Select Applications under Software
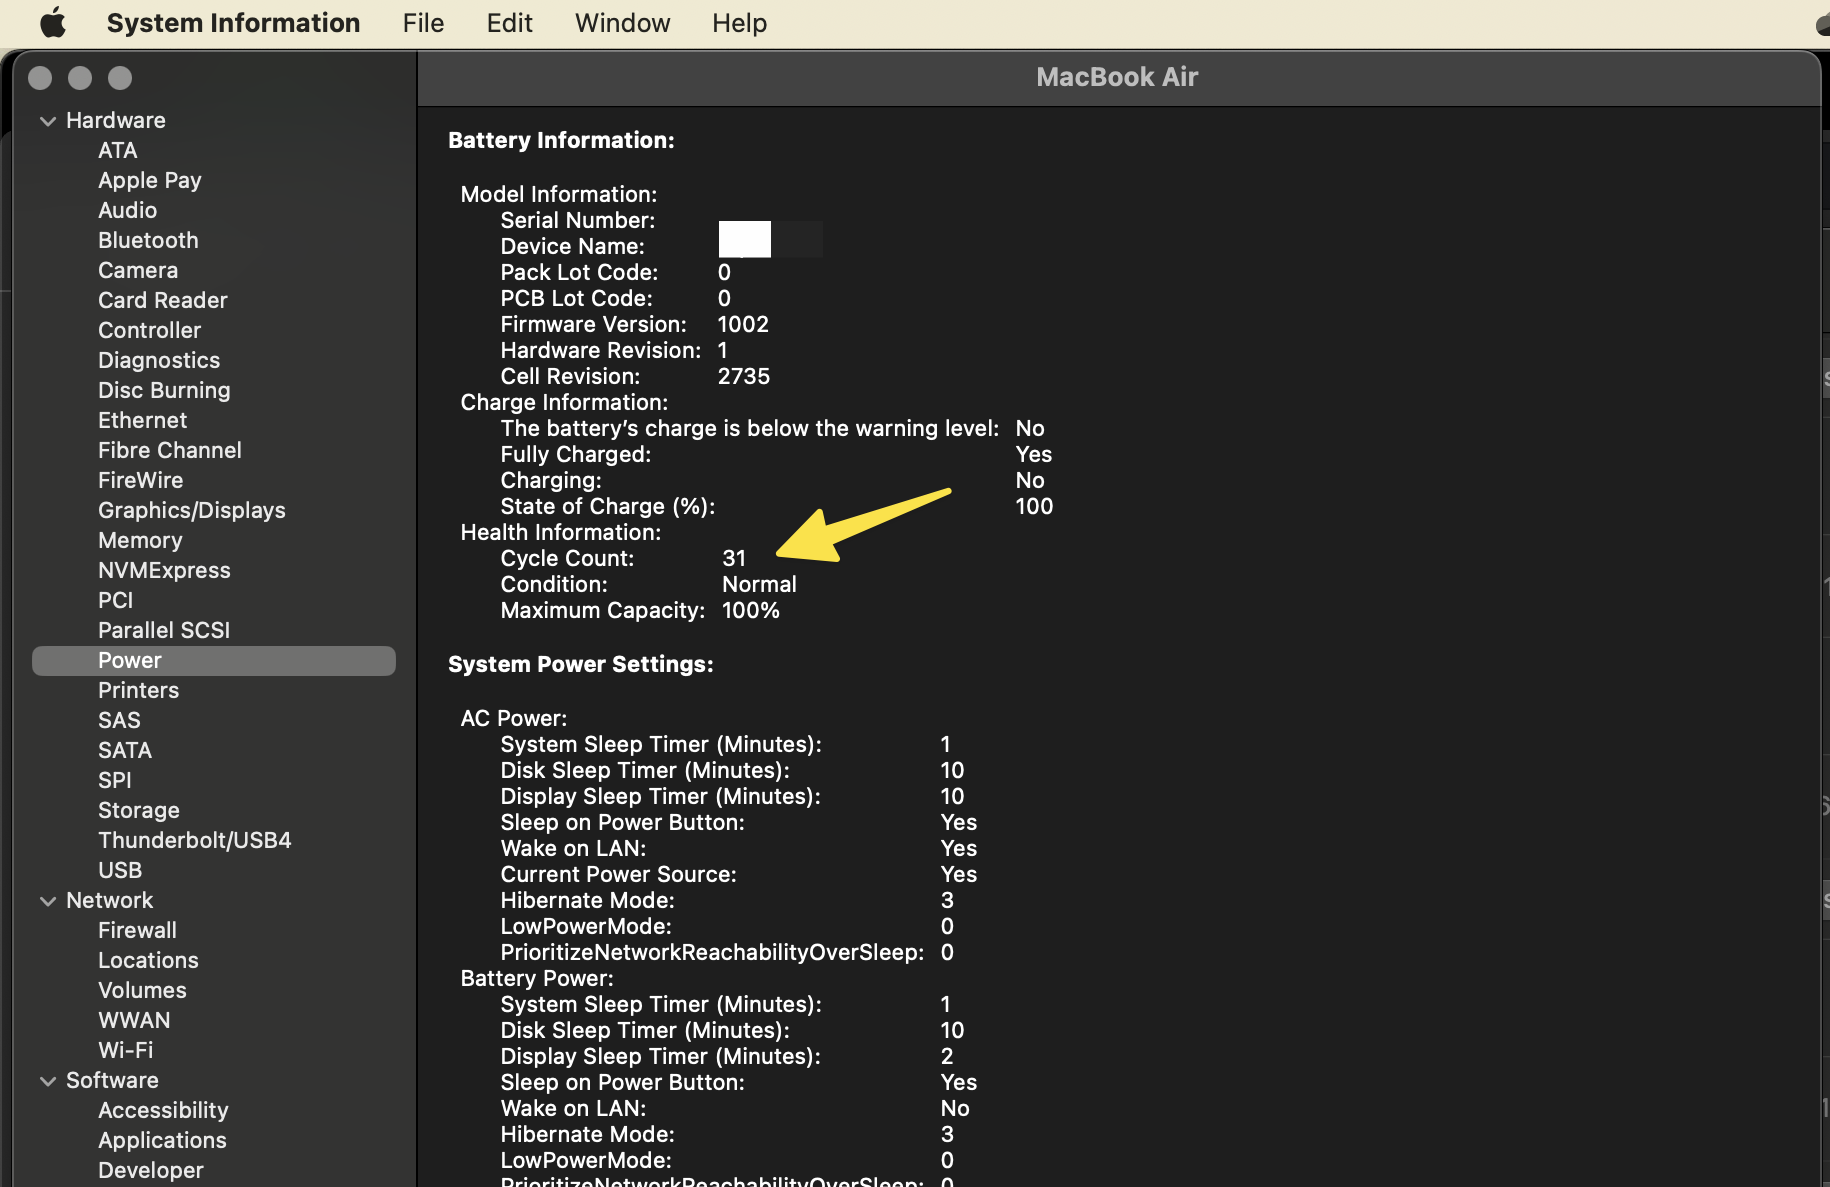Screen dimensions: 1830x1187 coord(162,1140)
